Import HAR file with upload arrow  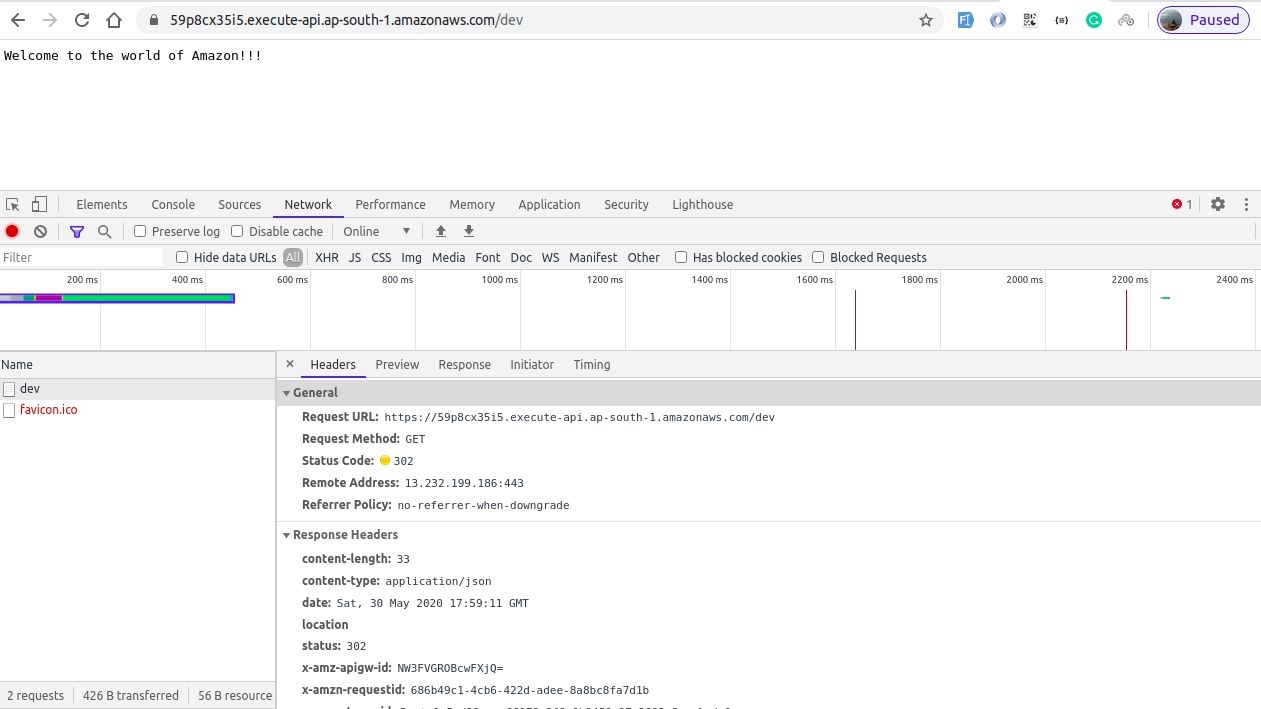tap(441, 231)
